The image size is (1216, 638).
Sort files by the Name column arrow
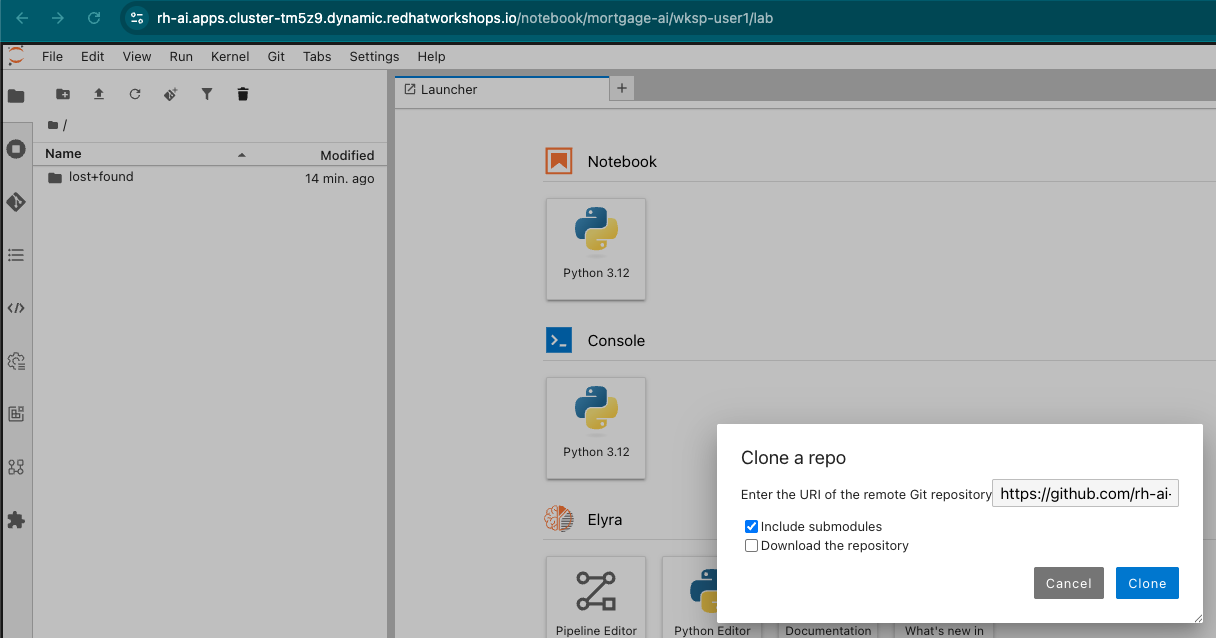(241, 155)
